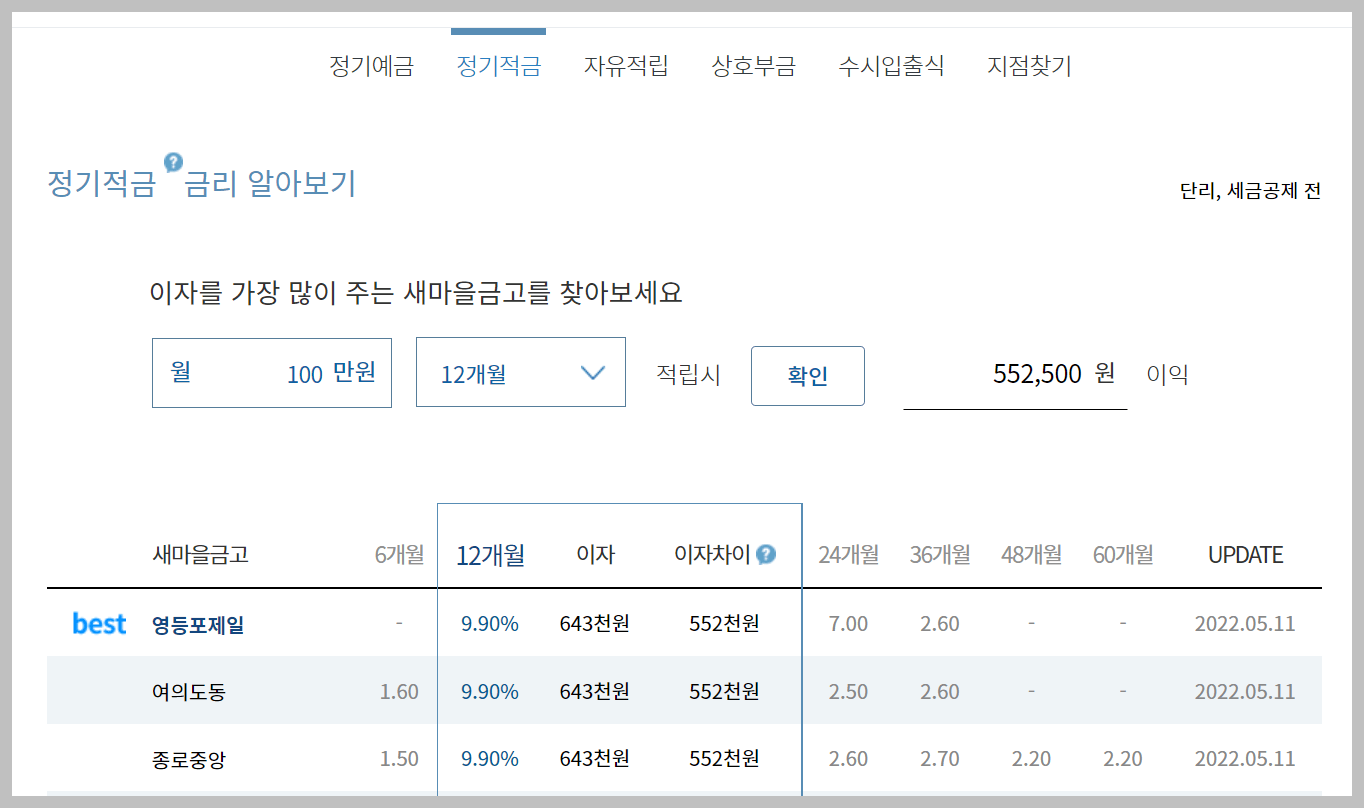Click the monthly amount input field

coord(272,373)
